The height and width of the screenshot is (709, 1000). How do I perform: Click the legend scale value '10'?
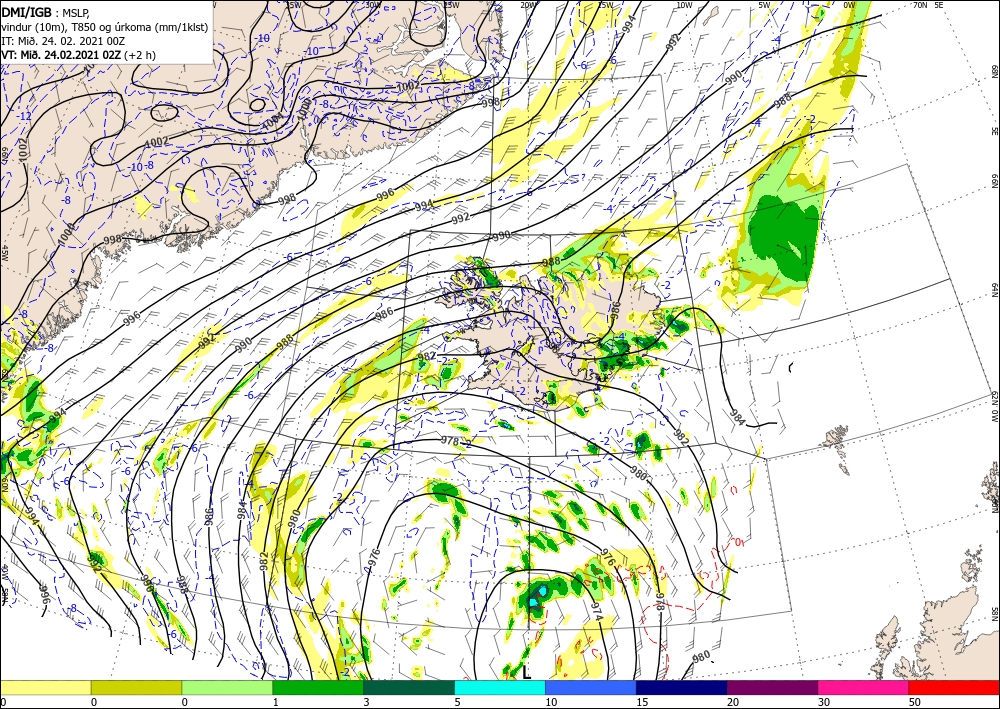551,702
